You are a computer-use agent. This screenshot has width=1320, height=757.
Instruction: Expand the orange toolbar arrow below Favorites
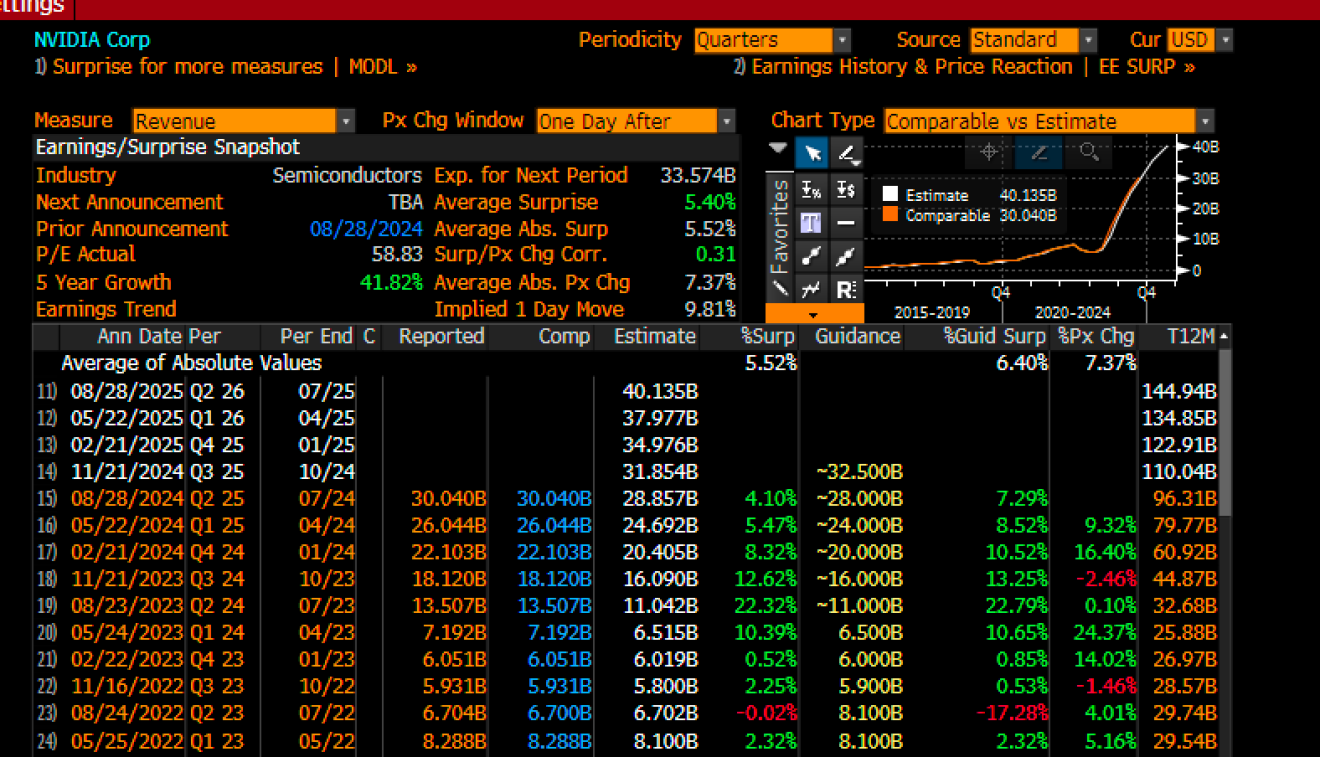tap(814, 313)
